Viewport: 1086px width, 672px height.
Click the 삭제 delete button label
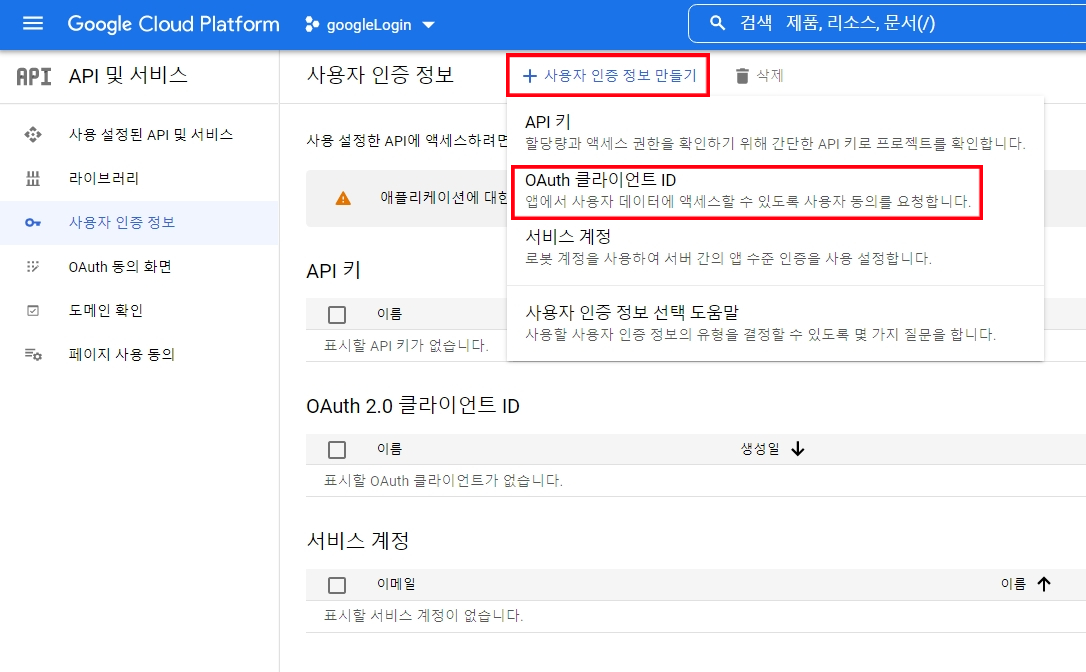click(x=769, y=76)
